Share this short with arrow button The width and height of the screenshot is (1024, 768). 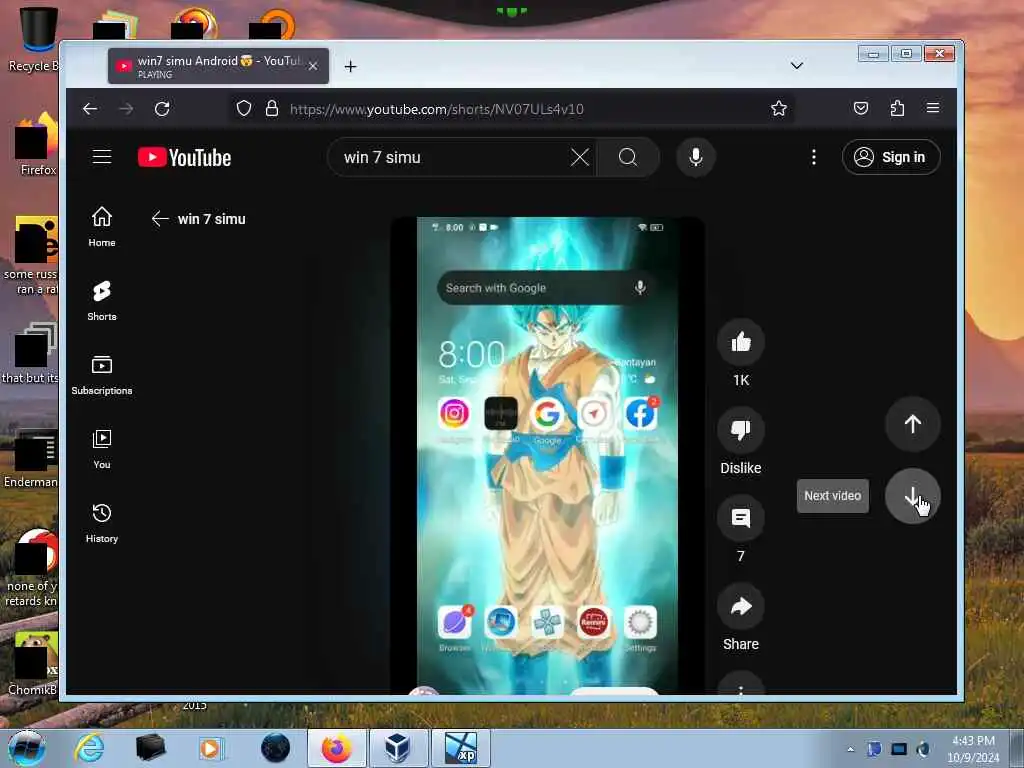741,606
